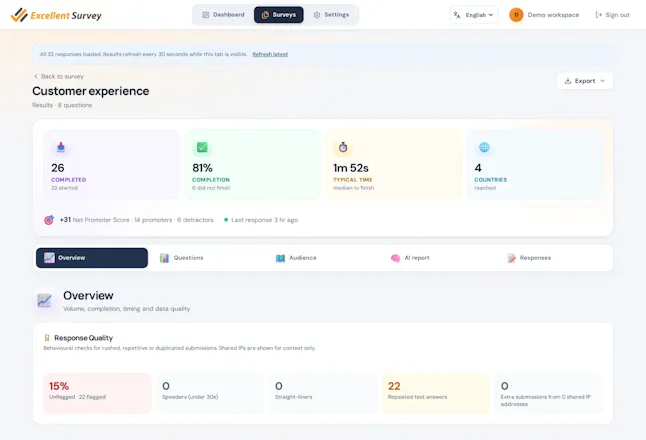
Task: Click the Demo workspace label
Action: [553, 15]
